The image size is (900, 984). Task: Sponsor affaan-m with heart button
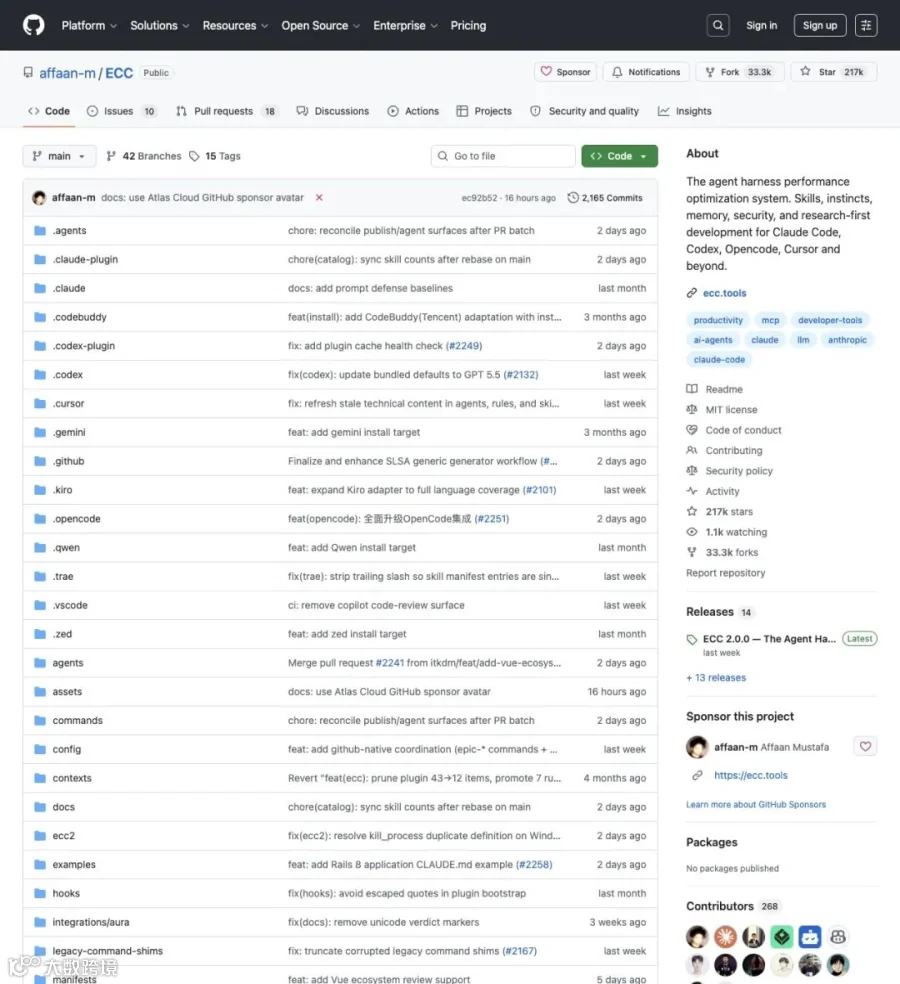[x=865, y=747]
